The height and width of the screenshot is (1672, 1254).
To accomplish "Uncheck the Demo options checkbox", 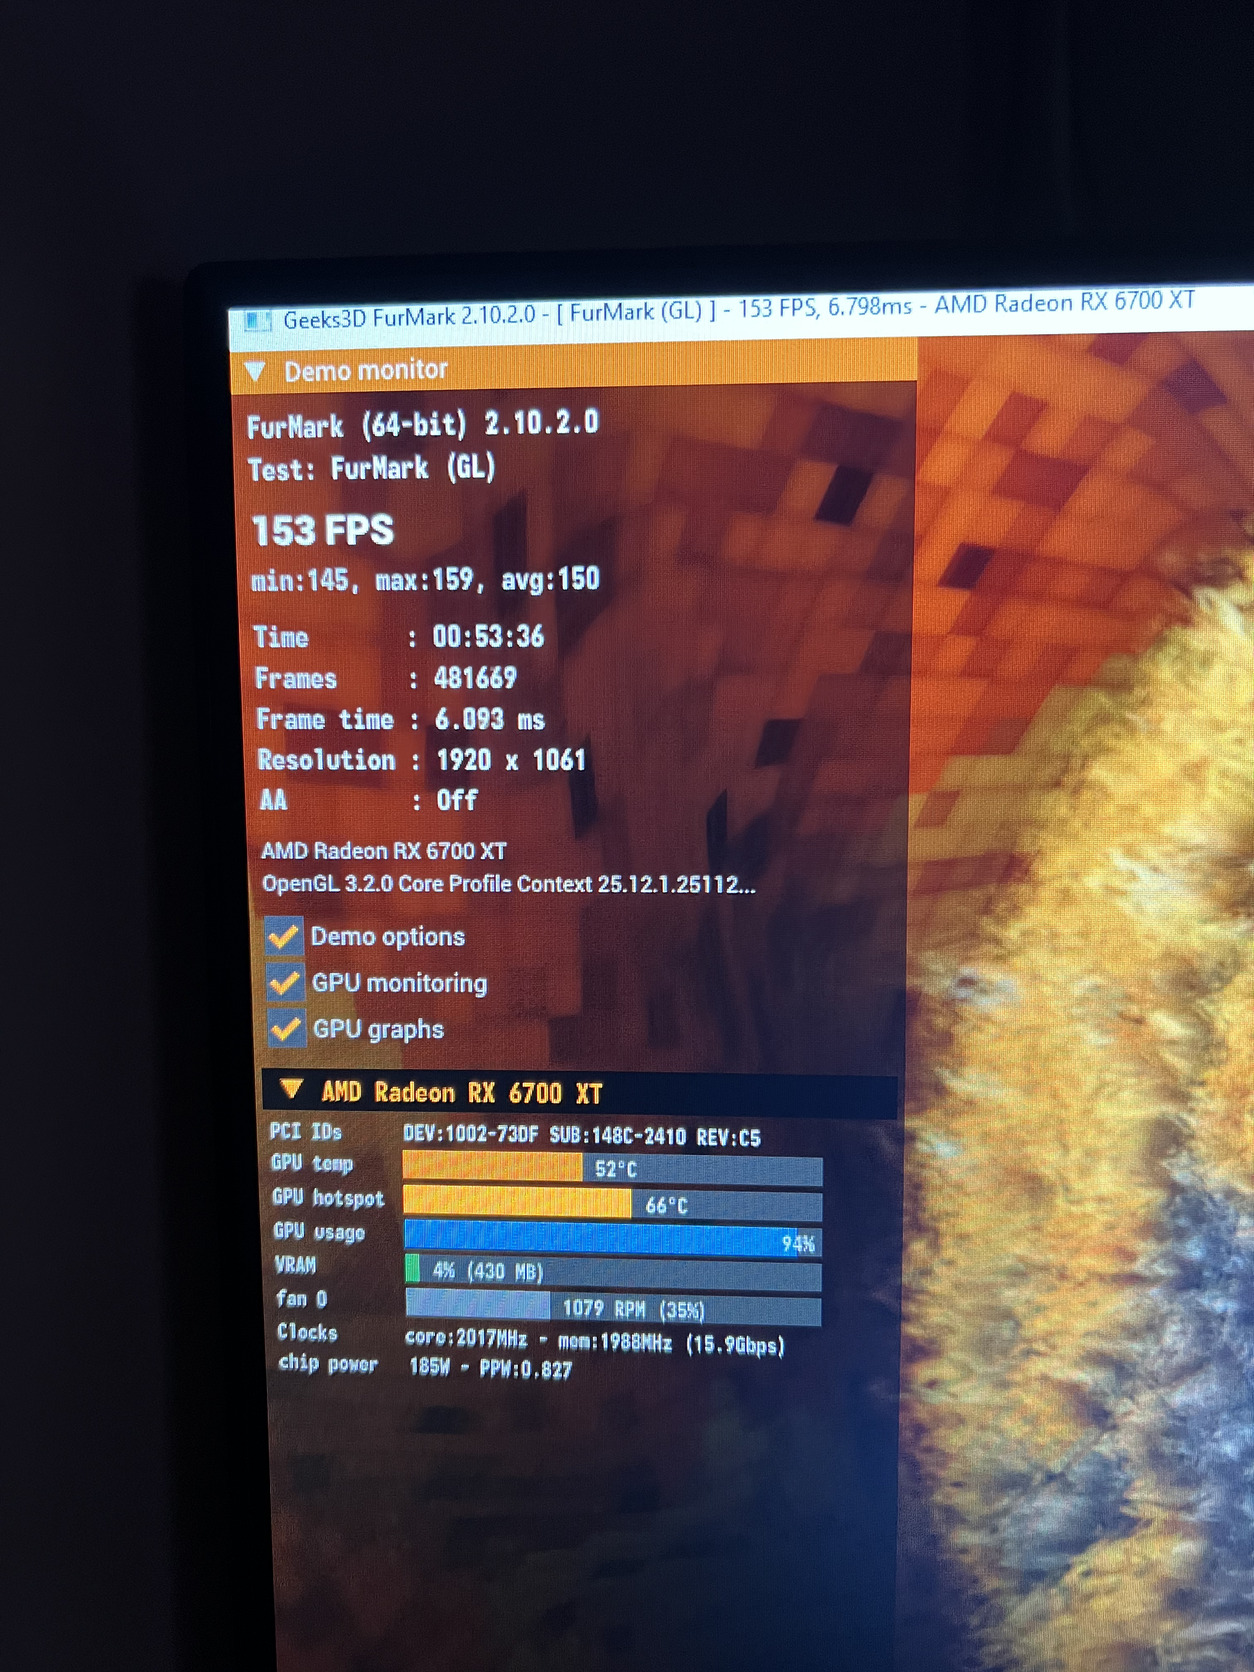I will click(284, 936).
